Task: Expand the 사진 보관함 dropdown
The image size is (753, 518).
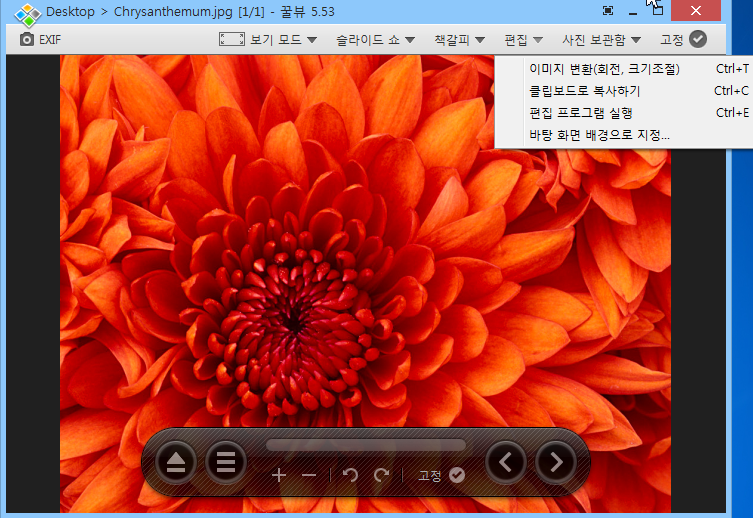Action: pyautogui.click(x=602, y=39)
